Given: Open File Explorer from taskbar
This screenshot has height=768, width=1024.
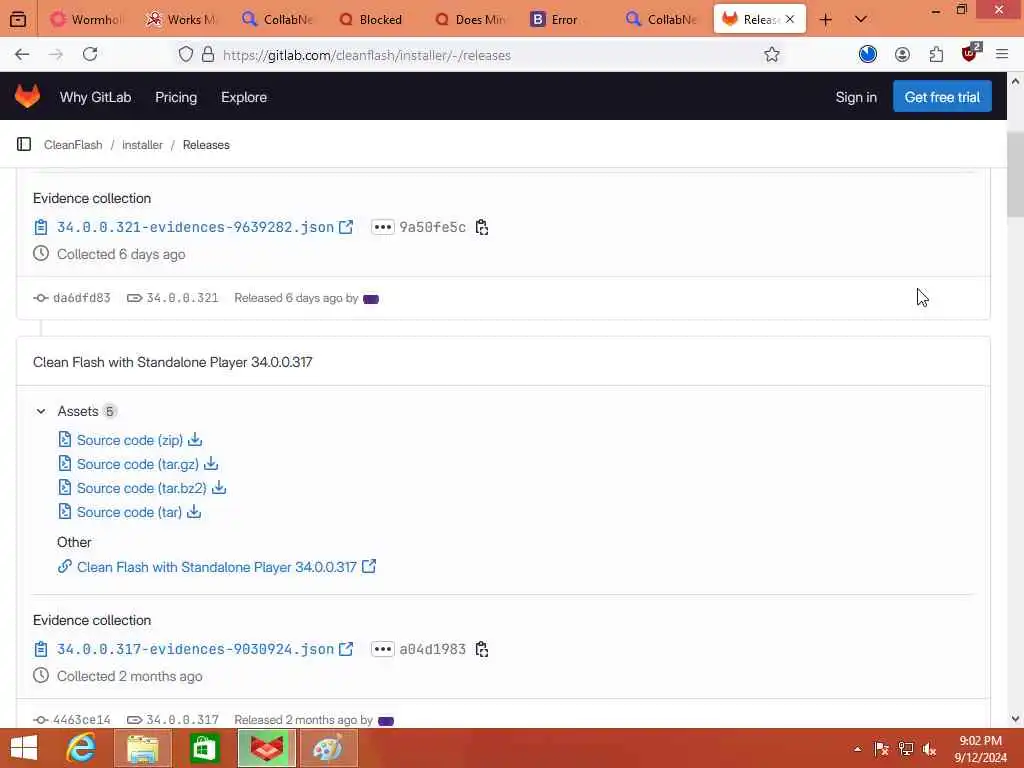Looking at the screenshot, I should pos(142,748).
